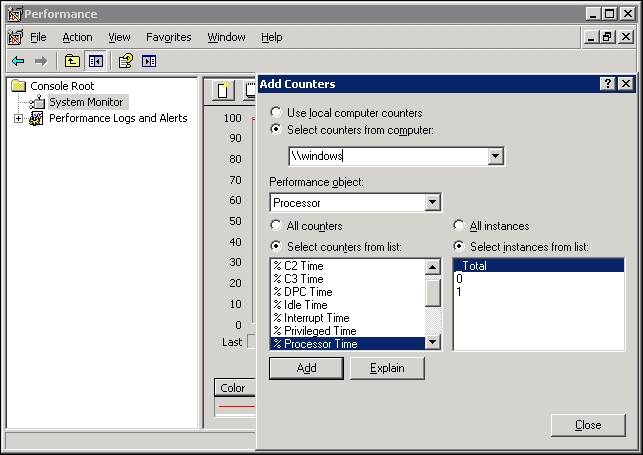Click the Performance Logs and Alerts icon
The width and height of the screenshot is (643, 455).
(x=37, y=118)
